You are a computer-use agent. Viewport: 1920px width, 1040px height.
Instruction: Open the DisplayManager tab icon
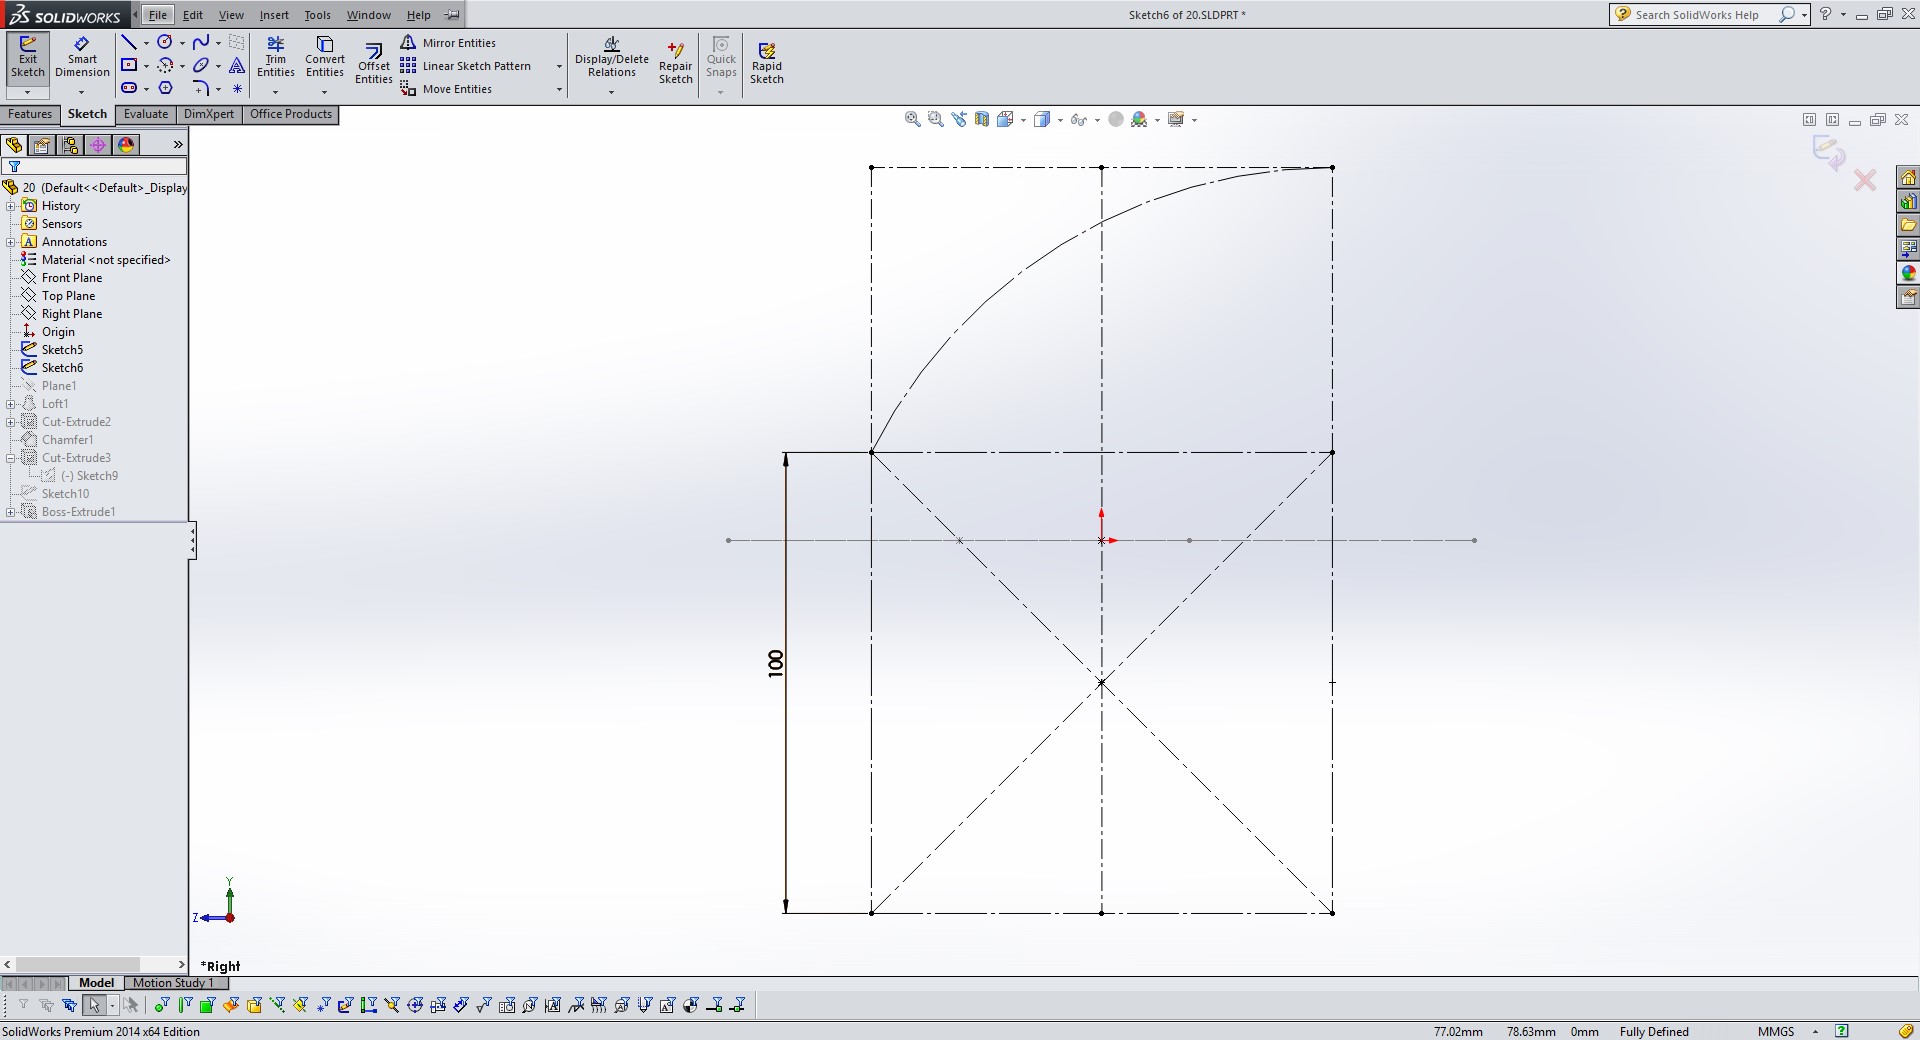click(126, 145)
